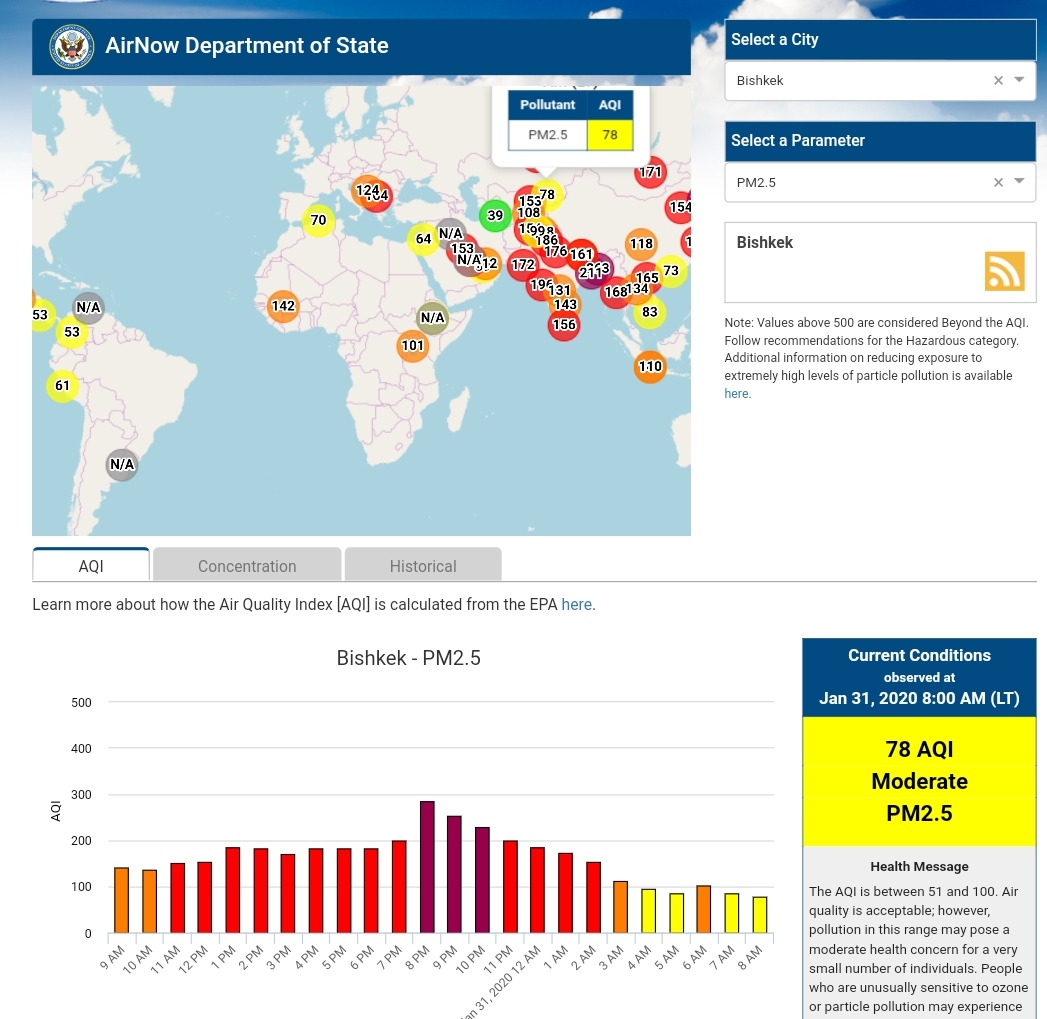Expand the Select a Parameter dropdown arrow
Image resolution: width=1047 pixels, height=1019 pixels.
tap(1019, 181)
